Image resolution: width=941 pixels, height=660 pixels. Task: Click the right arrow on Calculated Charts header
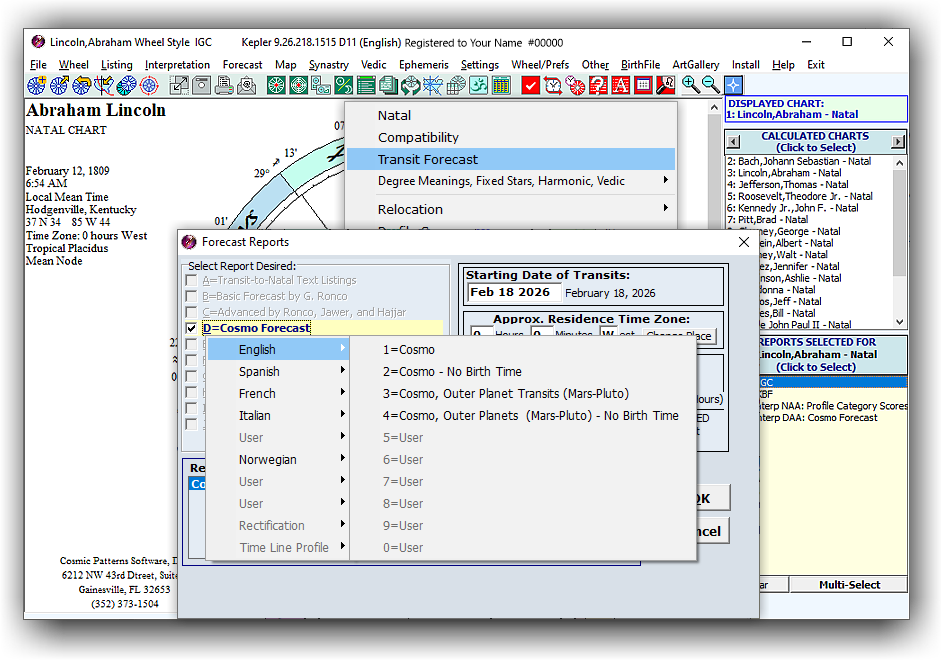(x=898, y=142)
